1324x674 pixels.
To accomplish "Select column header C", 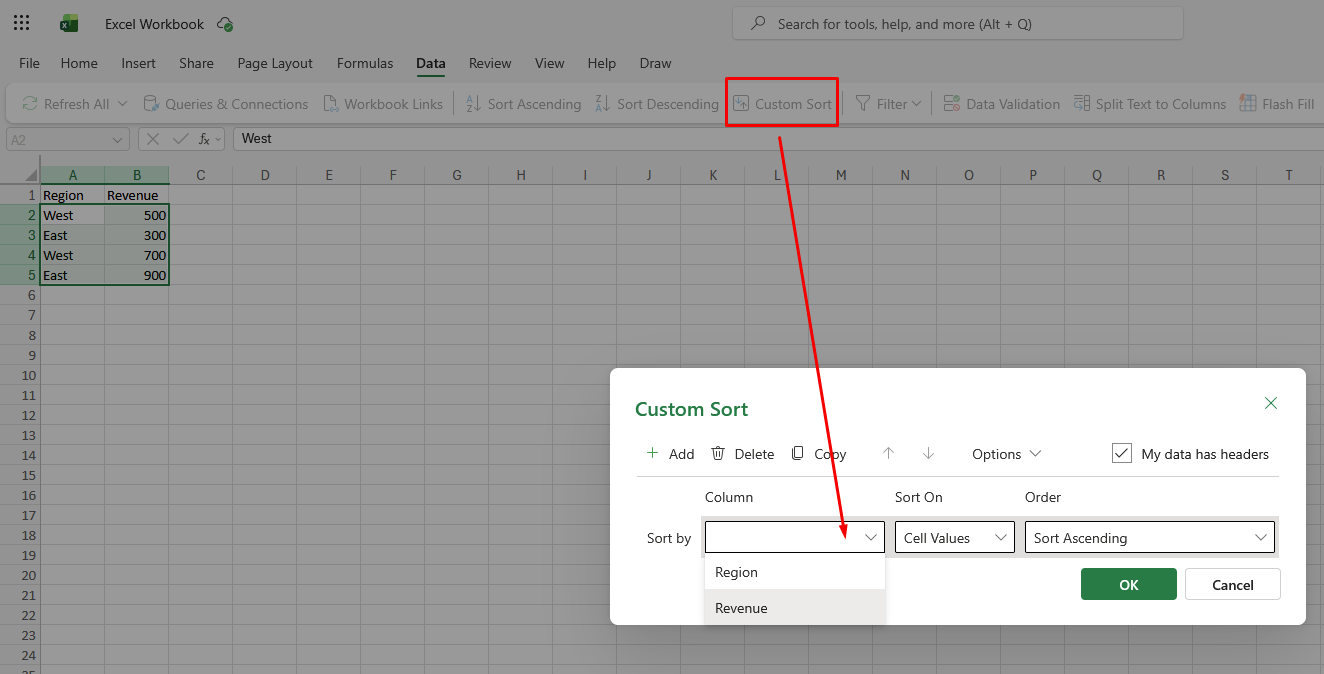I will click(x=201, y=175).
